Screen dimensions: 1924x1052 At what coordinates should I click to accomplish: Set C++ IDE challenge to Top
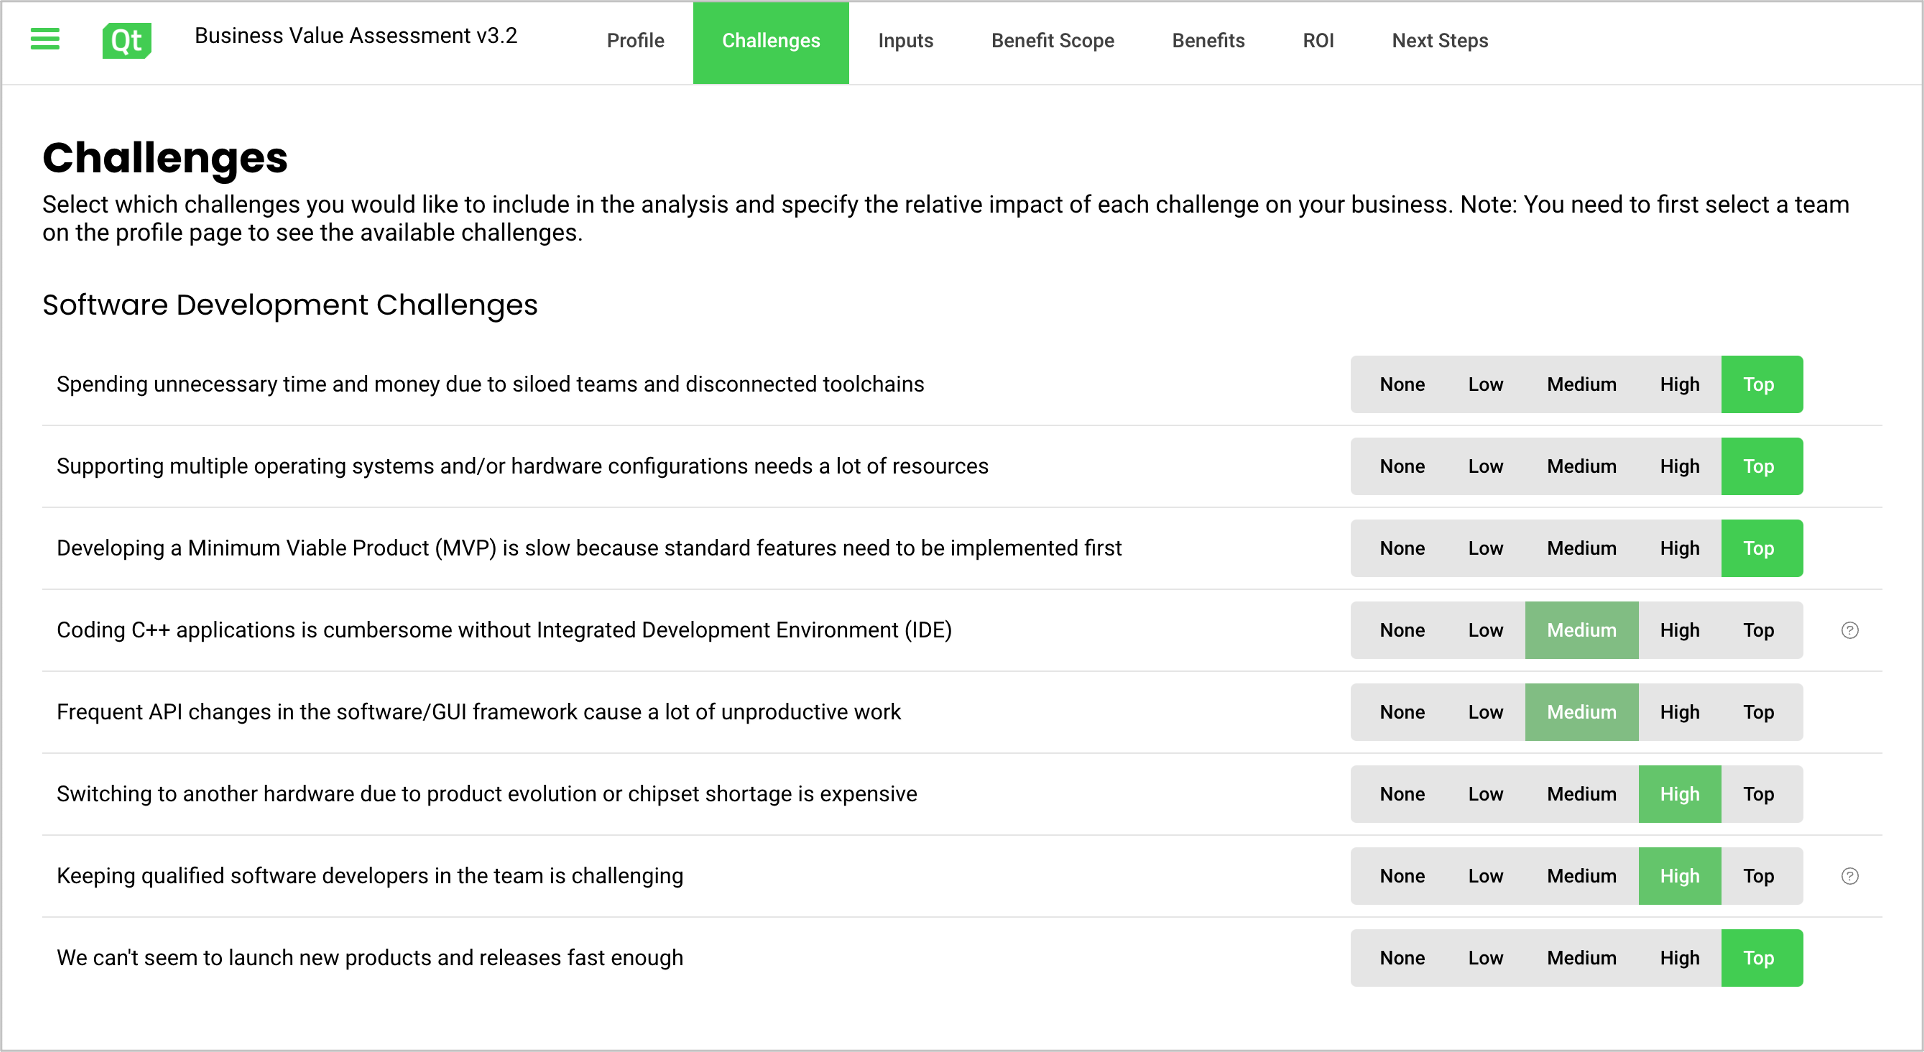pos(1758,631)
